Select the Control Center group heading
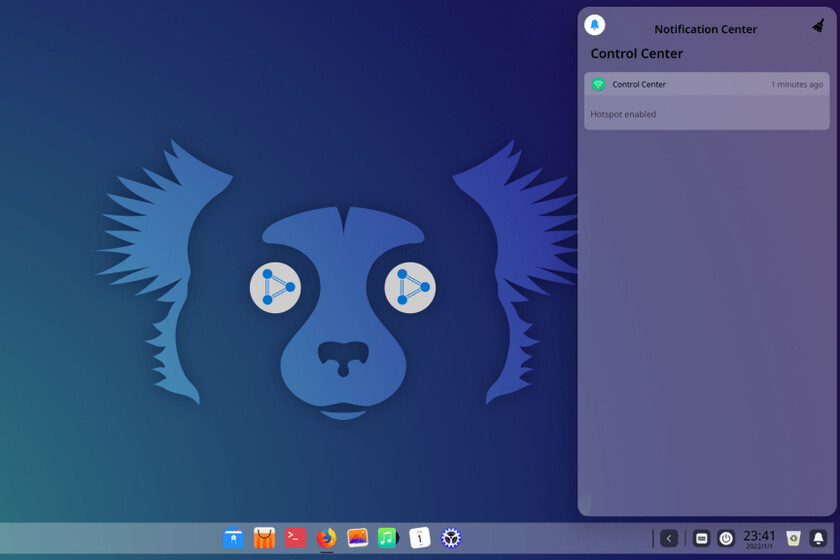The width and height of the screenshot is (840, 560). pyautogui.click(x=637, y=54)
